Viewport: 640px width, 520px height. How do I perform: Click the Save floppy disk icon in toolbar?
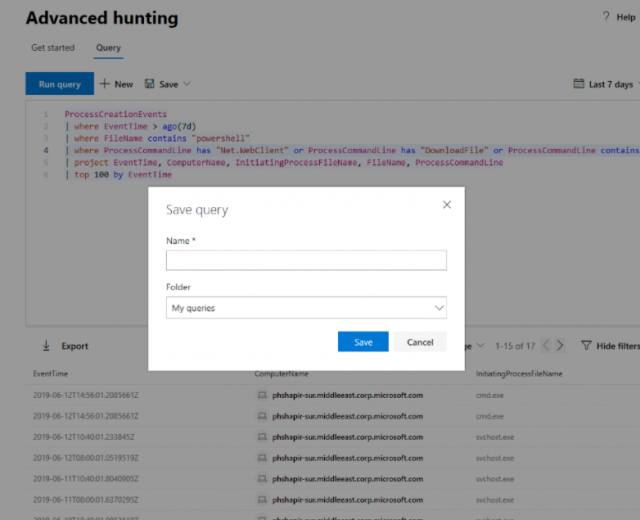150,84
